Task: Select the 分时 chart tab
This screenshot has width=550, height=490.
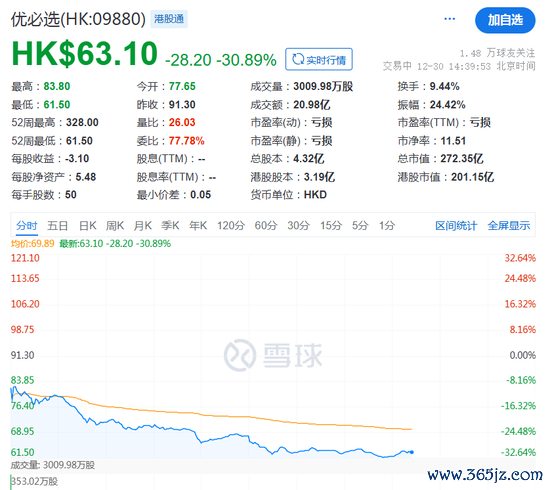Action: pyautogui.click(x=27, y=226)
